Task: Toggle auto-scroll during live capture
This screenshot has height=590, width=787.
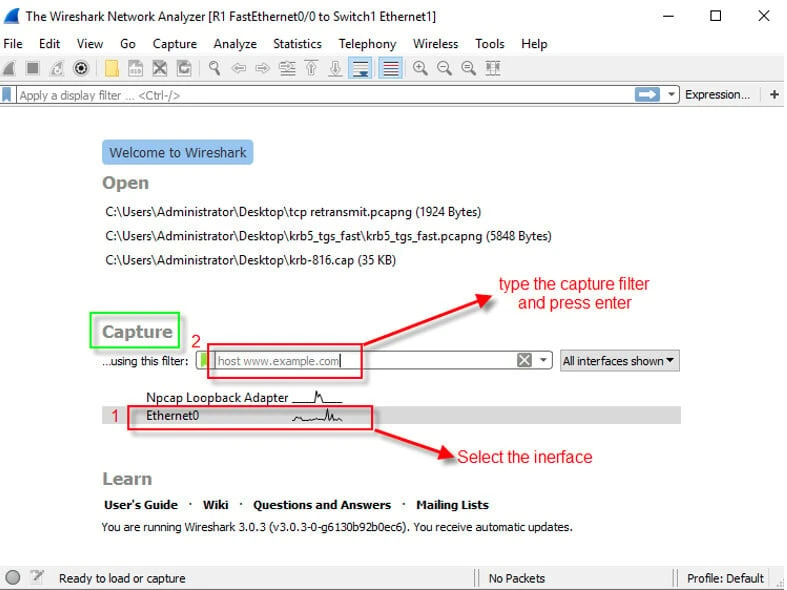Action: click(x=361, y=68)
